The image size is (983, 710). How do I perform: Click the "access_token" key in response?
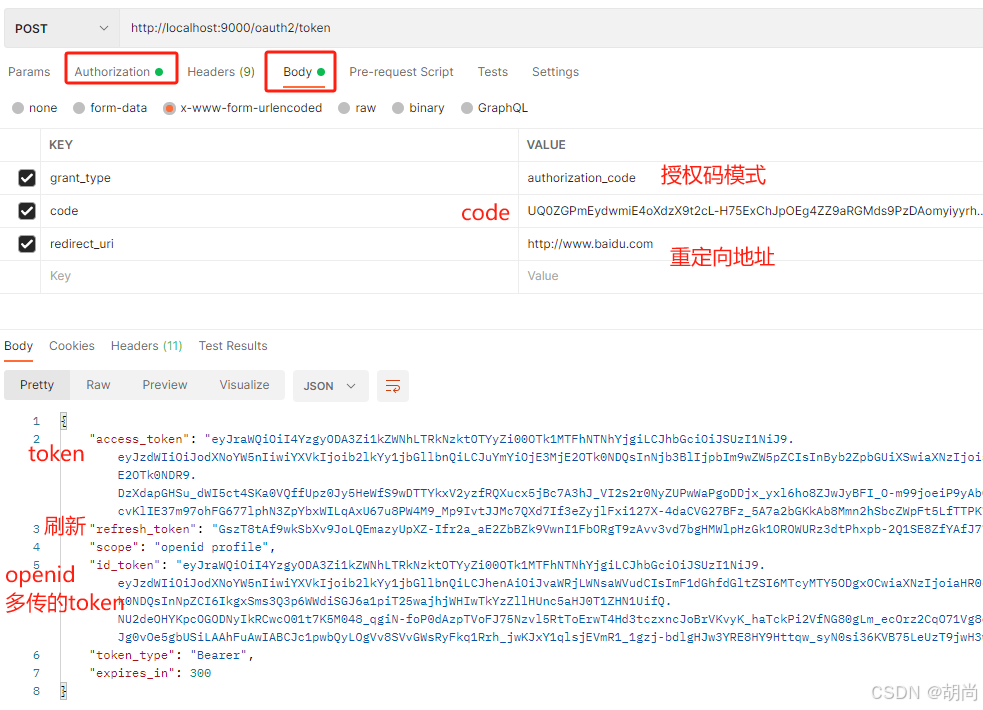click(x=139, y=439)
